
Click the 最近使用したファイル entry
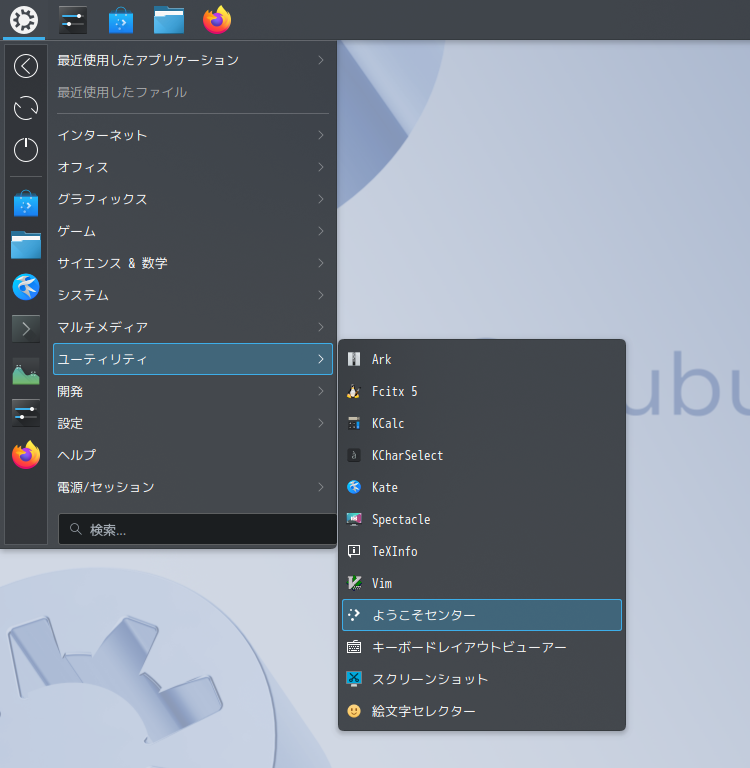[x=193, y=92]
